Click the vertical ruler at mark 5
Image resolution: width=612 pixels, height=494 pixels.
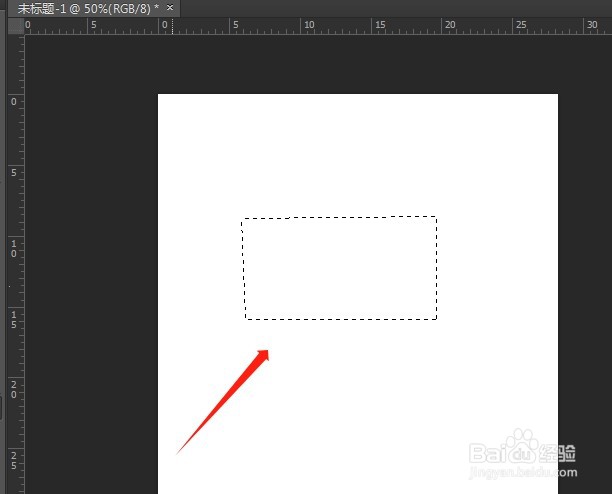[14, 172]
